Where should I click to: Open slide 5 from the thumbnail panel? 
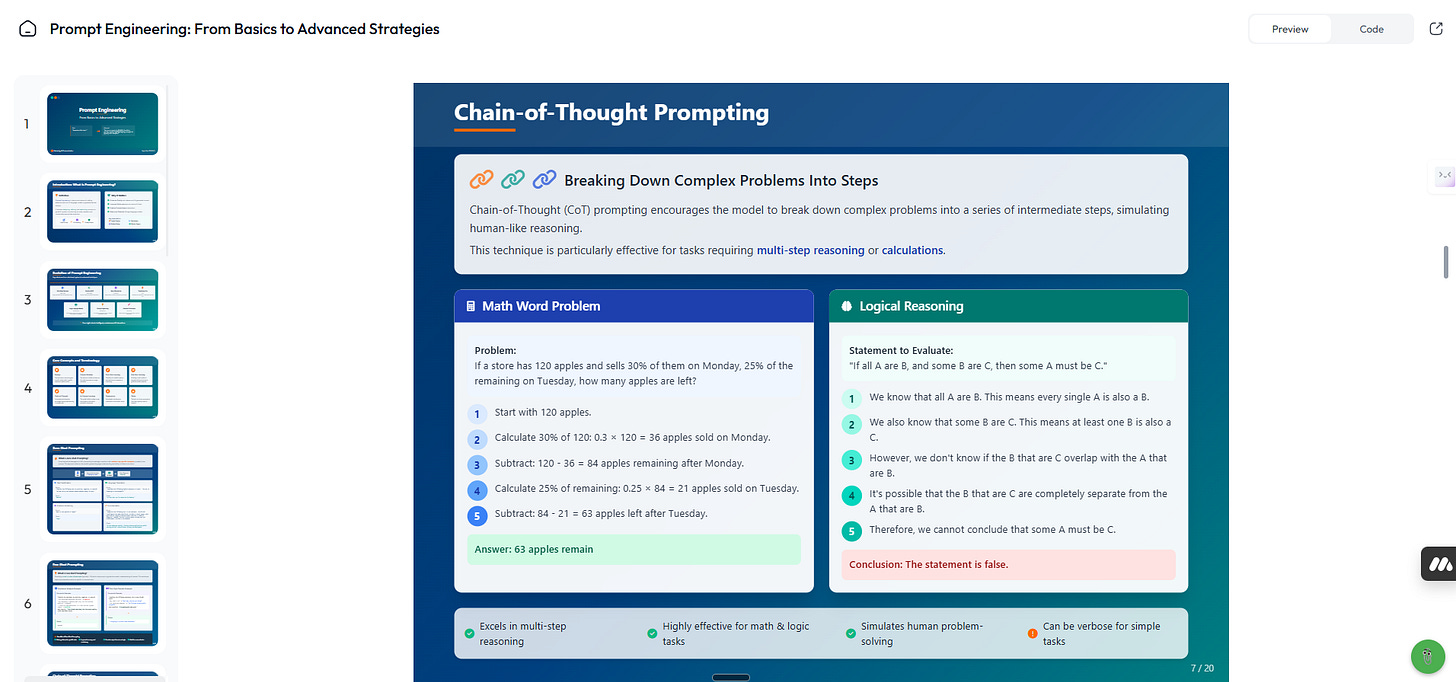(102, 488)
